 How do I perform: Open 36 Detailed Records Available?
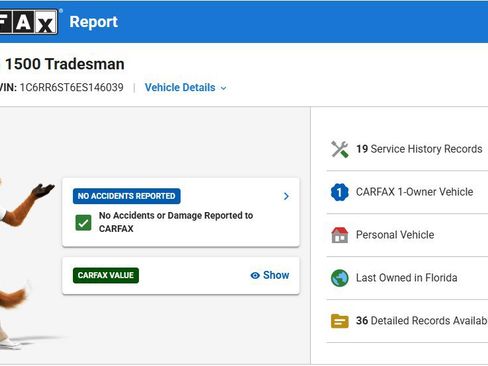407,321
